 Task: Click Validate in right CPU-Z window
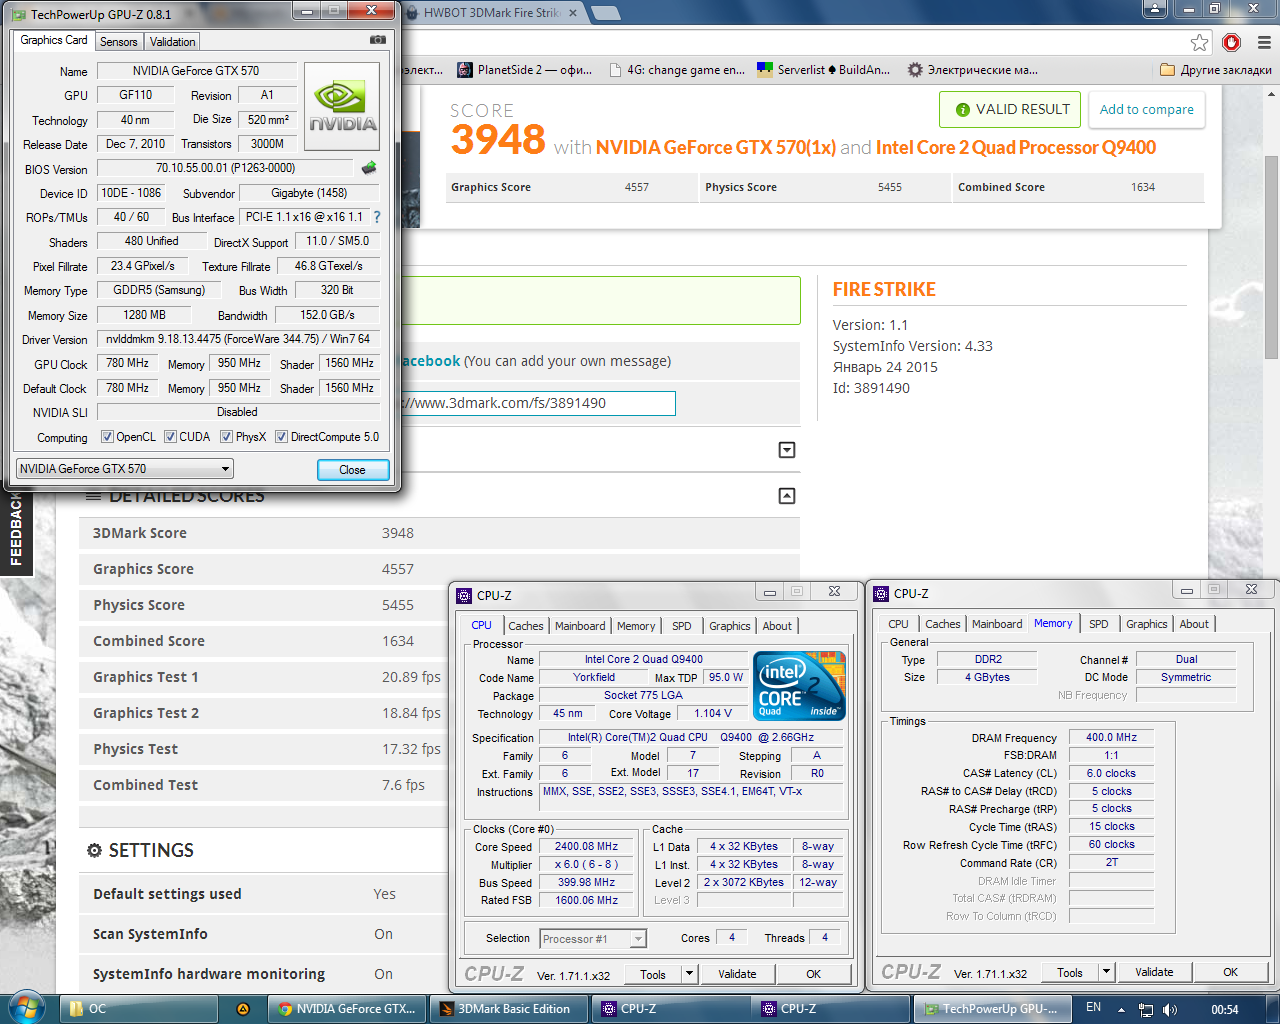pos(1154,972)
